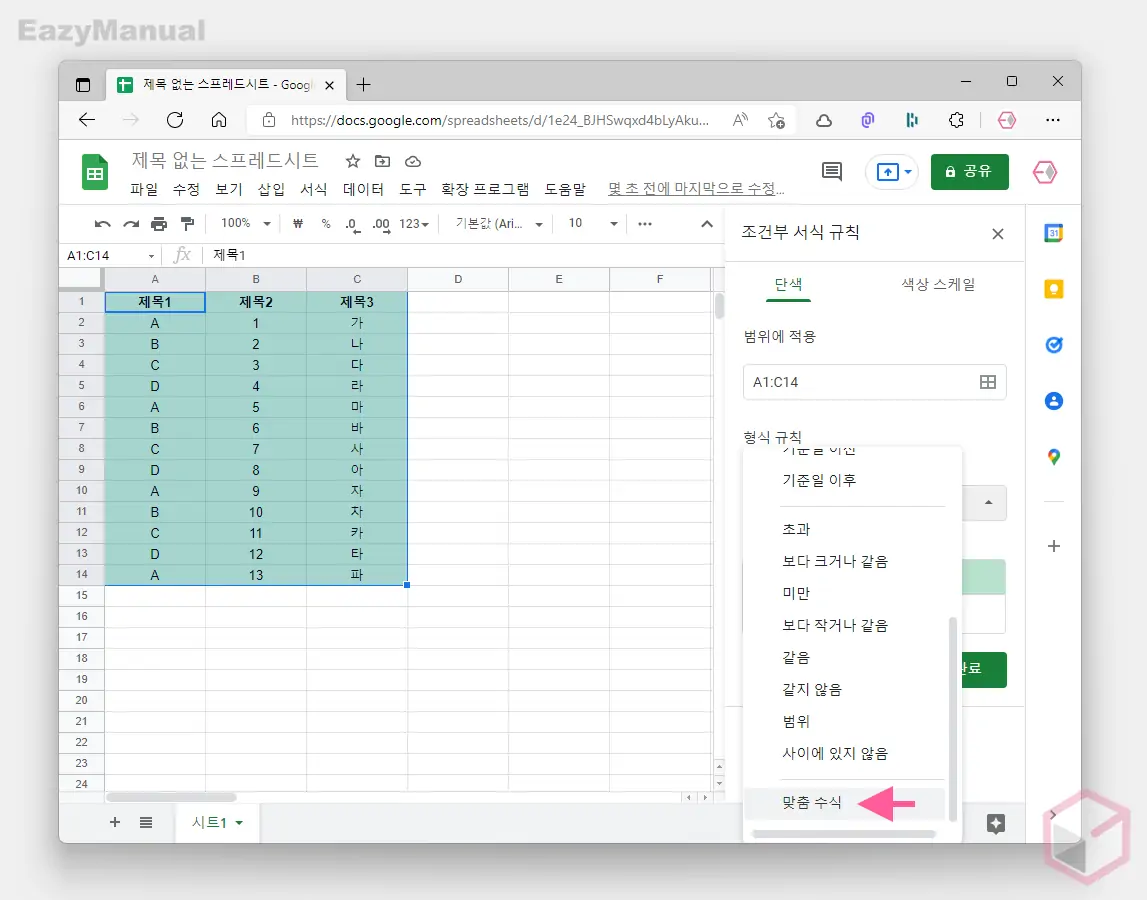Click the green 공유 share button
Screen dimensions: 1147x900
[x=969, y=172]
